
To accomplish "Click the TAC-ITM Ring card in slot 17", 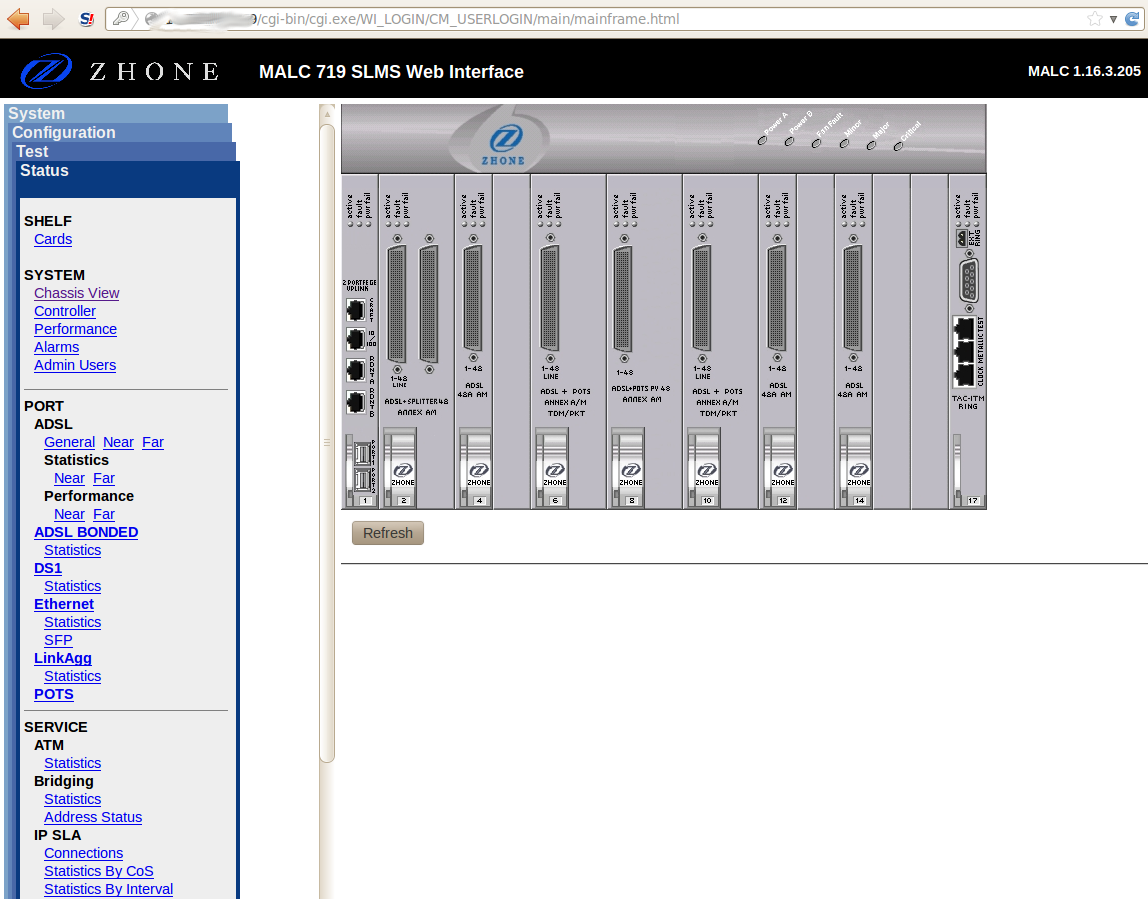I will [x=968, y=341].
